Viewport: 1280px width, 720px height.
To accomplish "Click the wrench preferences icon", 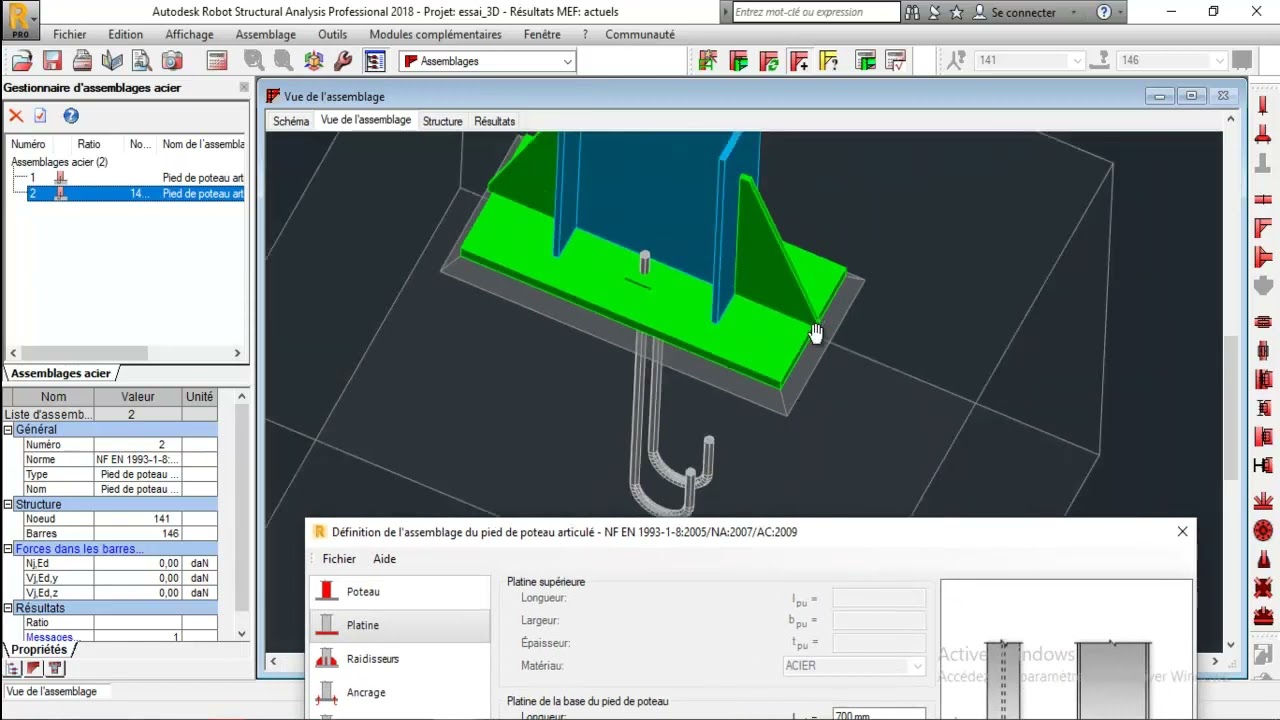I will 343,61.
